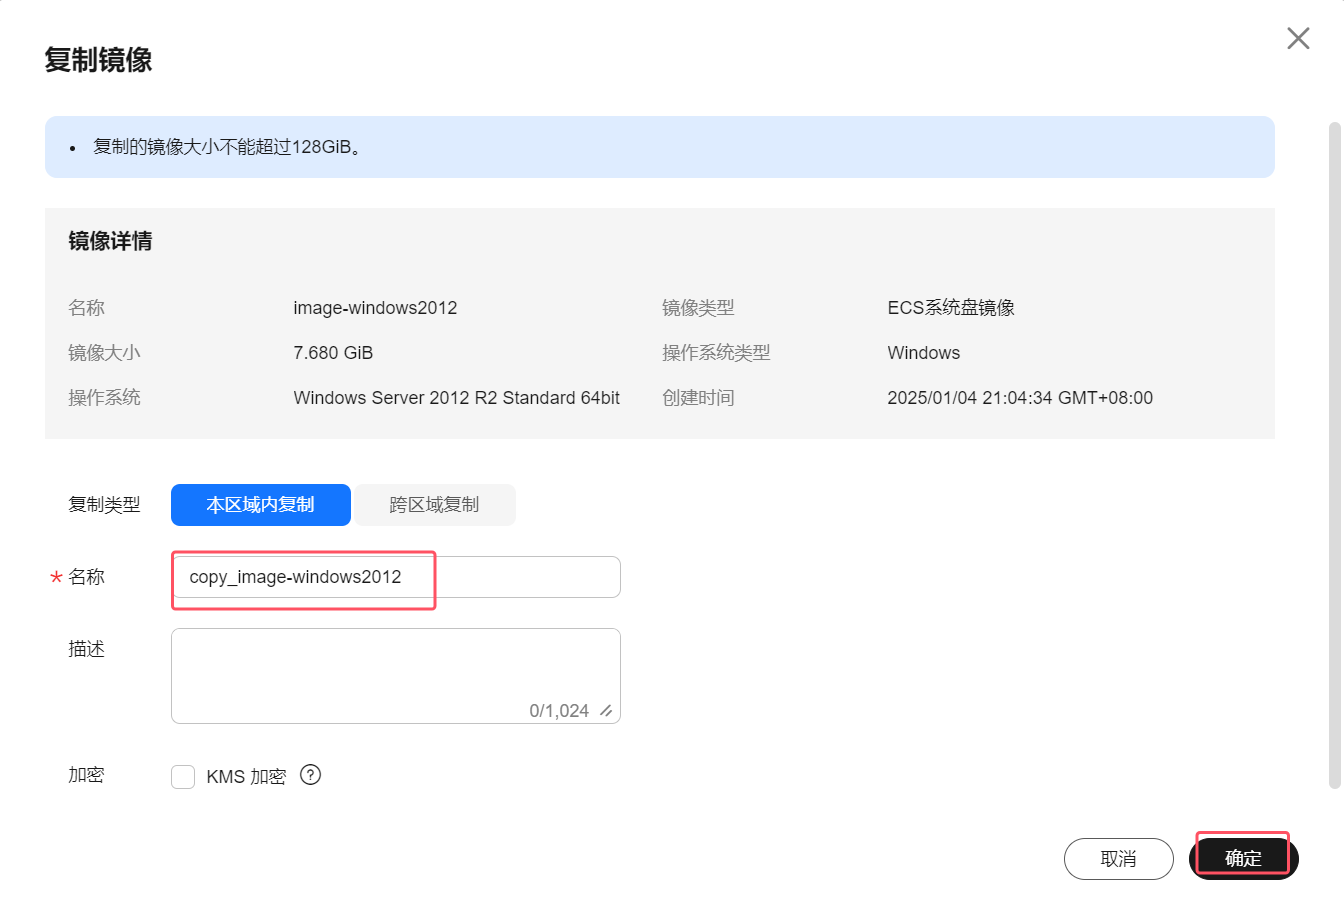The width and height of the screenshot is (1344, 923).
Task: Open KMS 加密 help question-mark icon
Action: [x=311, y=775]
